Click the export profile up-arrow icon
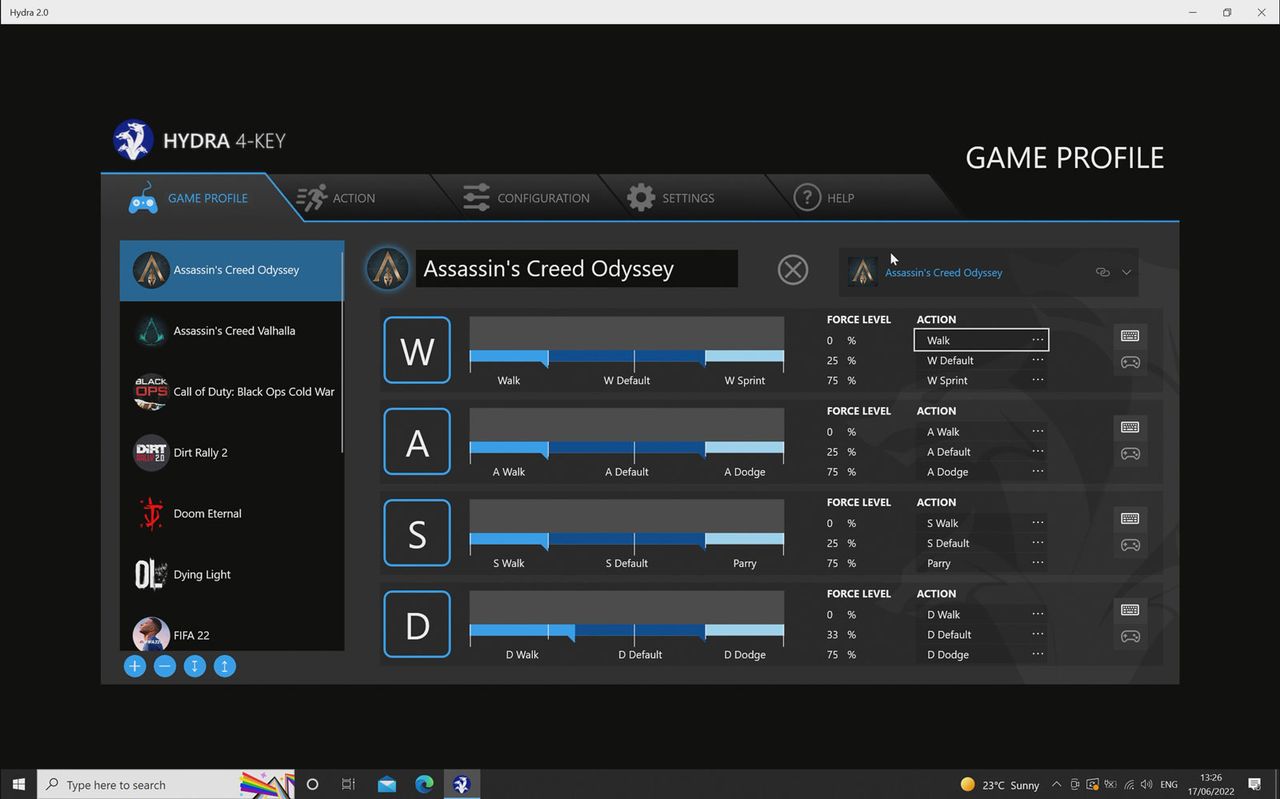 coord(225,666)
